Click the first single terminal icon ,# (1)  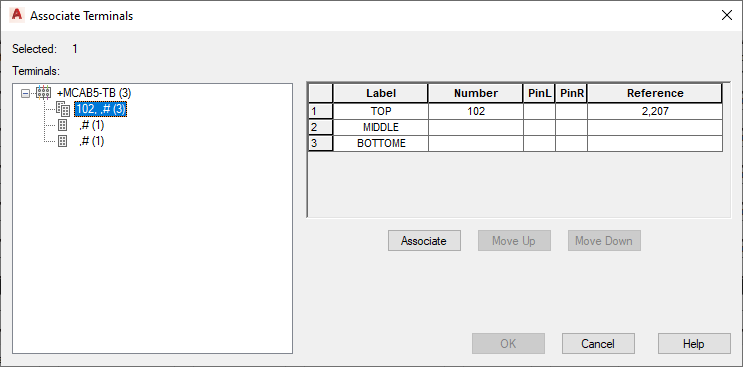coord(62,125)
